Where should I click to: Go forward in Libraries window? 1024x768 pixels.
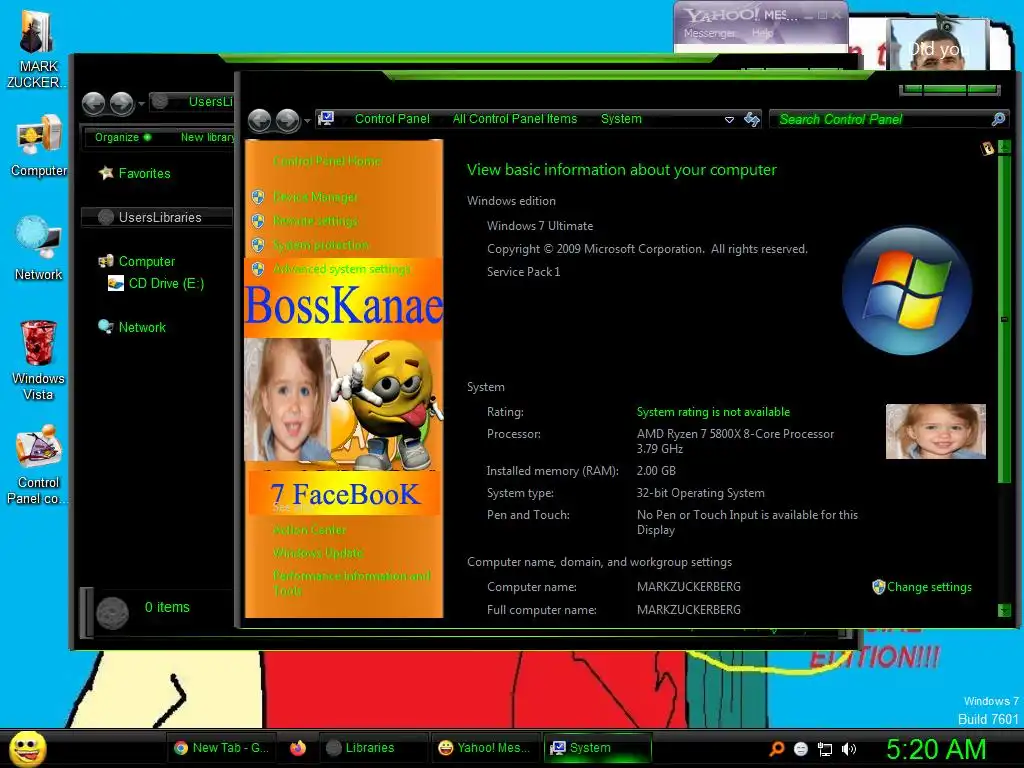tap(121, 103)
